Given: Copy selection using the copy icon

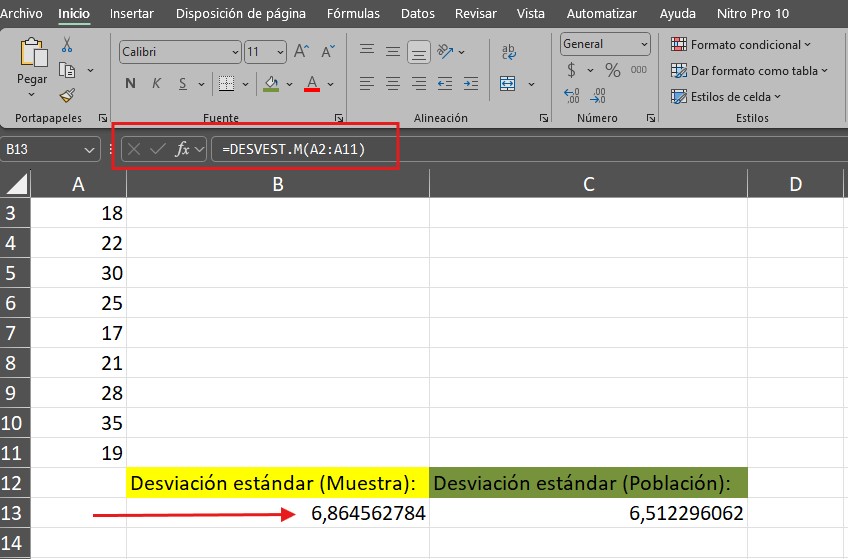Looking at the screenshot, I should [x=67, y=70].
